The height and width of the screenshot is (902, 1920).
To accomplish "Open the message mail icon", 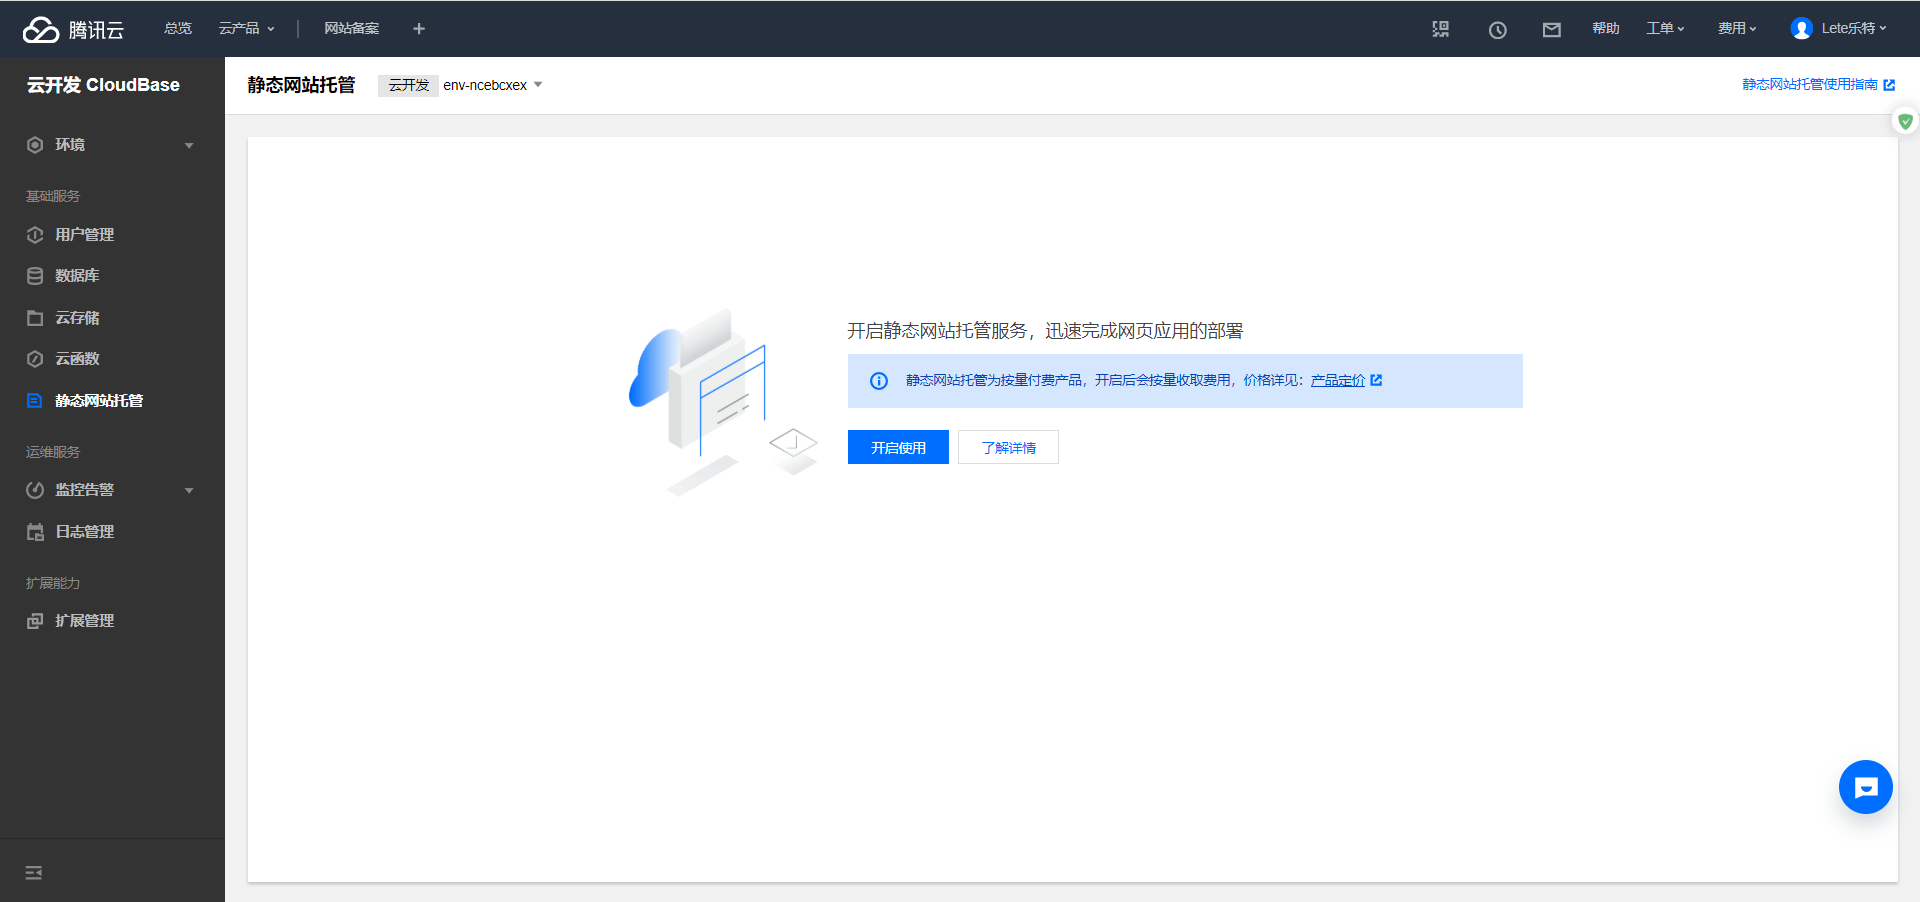I will coord(1551,30).
